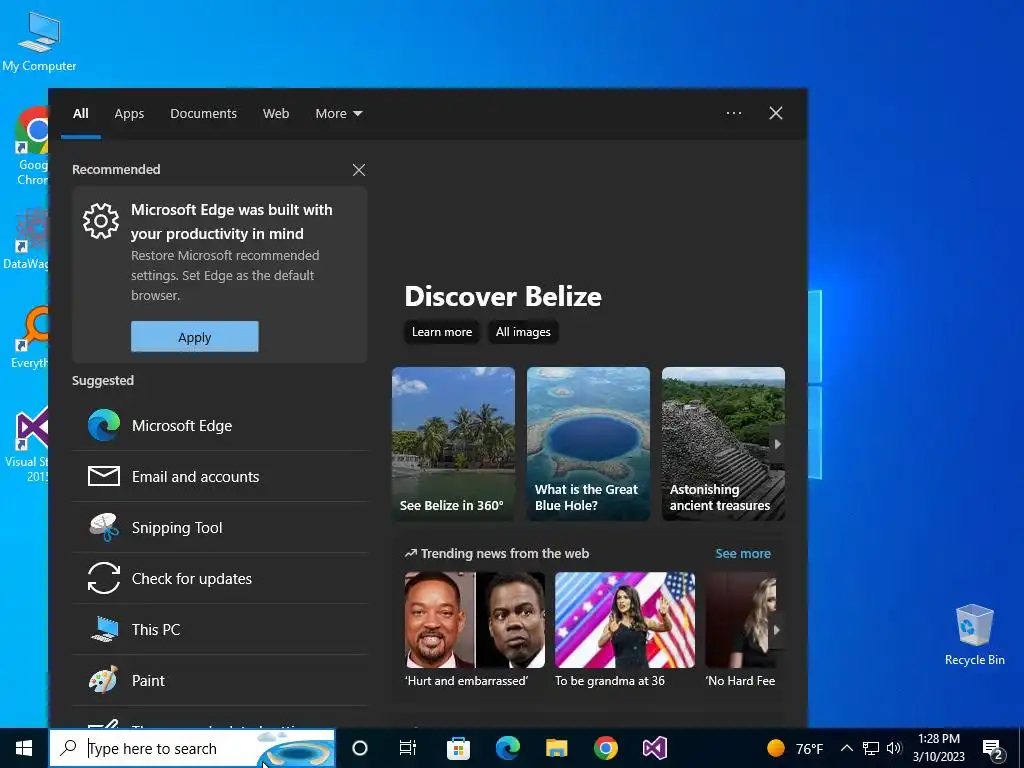
Task: Select the Visual Studio desktop shortcut
Action: 29,444
